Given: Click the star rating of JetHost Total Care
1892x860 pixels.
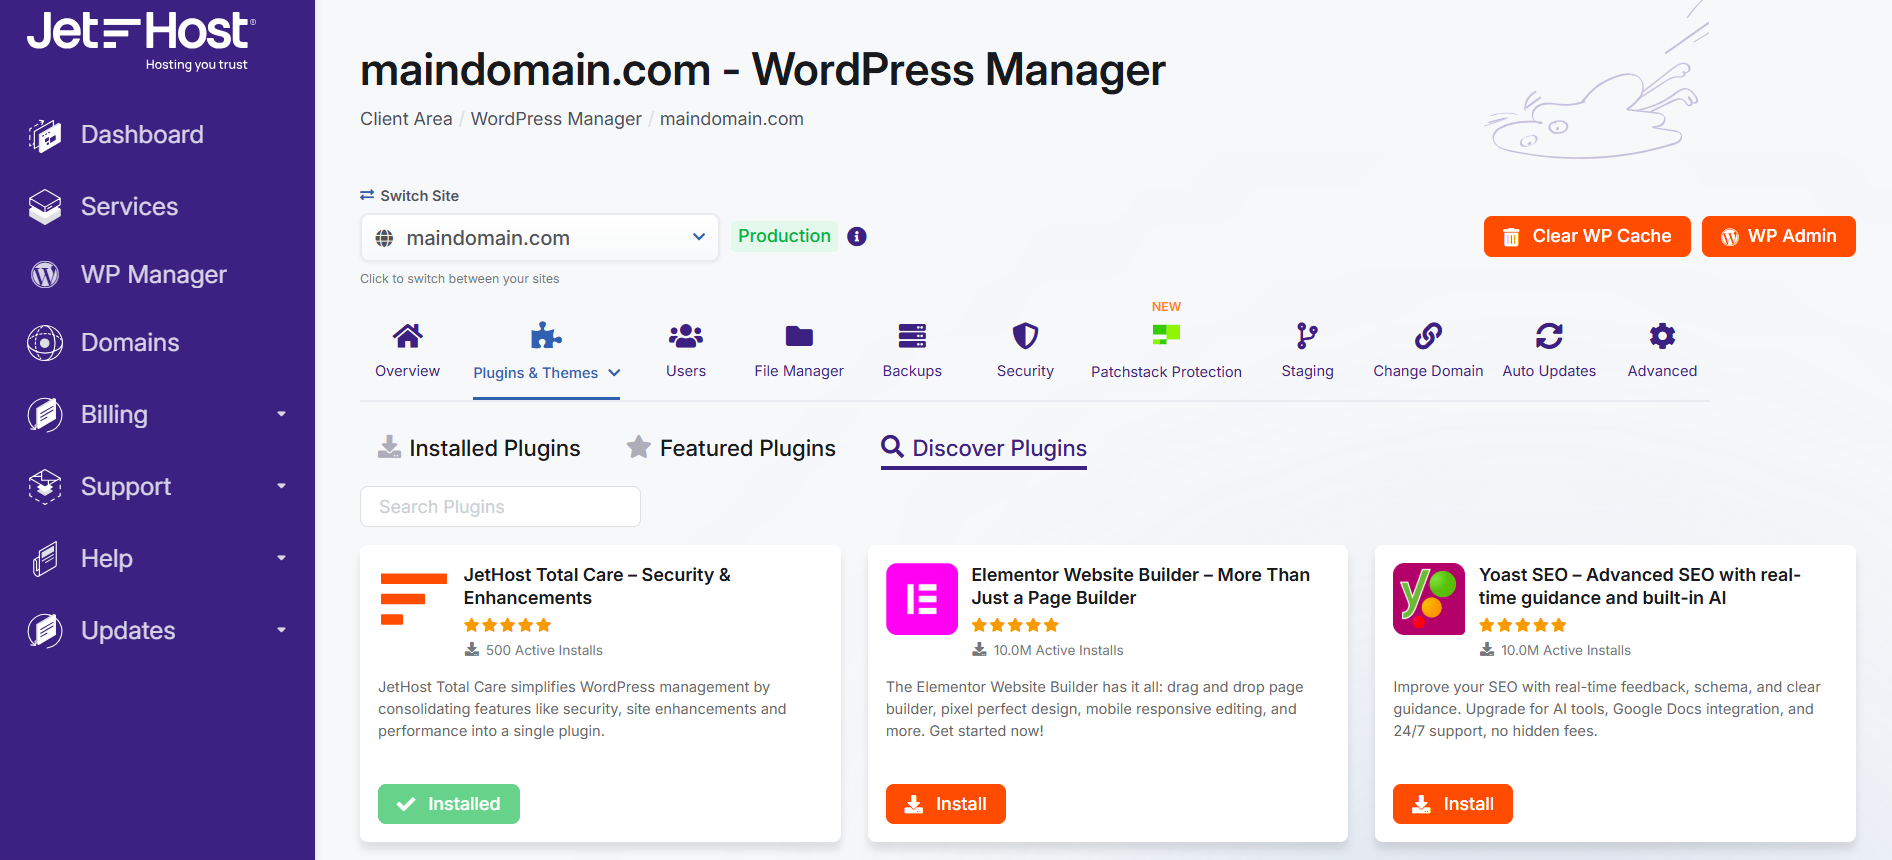Looking at the screenshot, I should pos(507,625).
